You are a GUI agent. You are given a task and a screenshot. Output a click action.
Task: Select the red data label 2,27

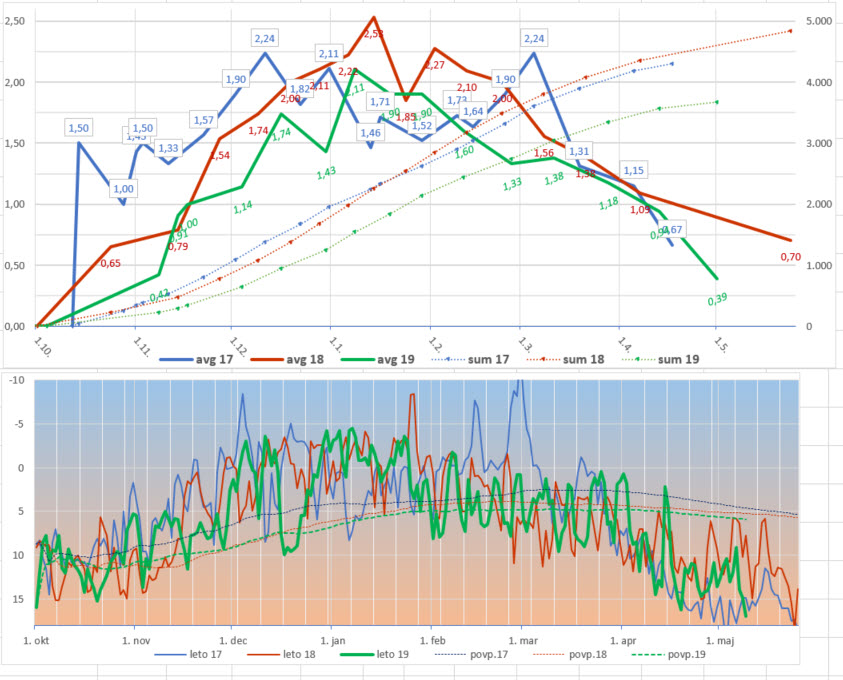pos(434,65)
